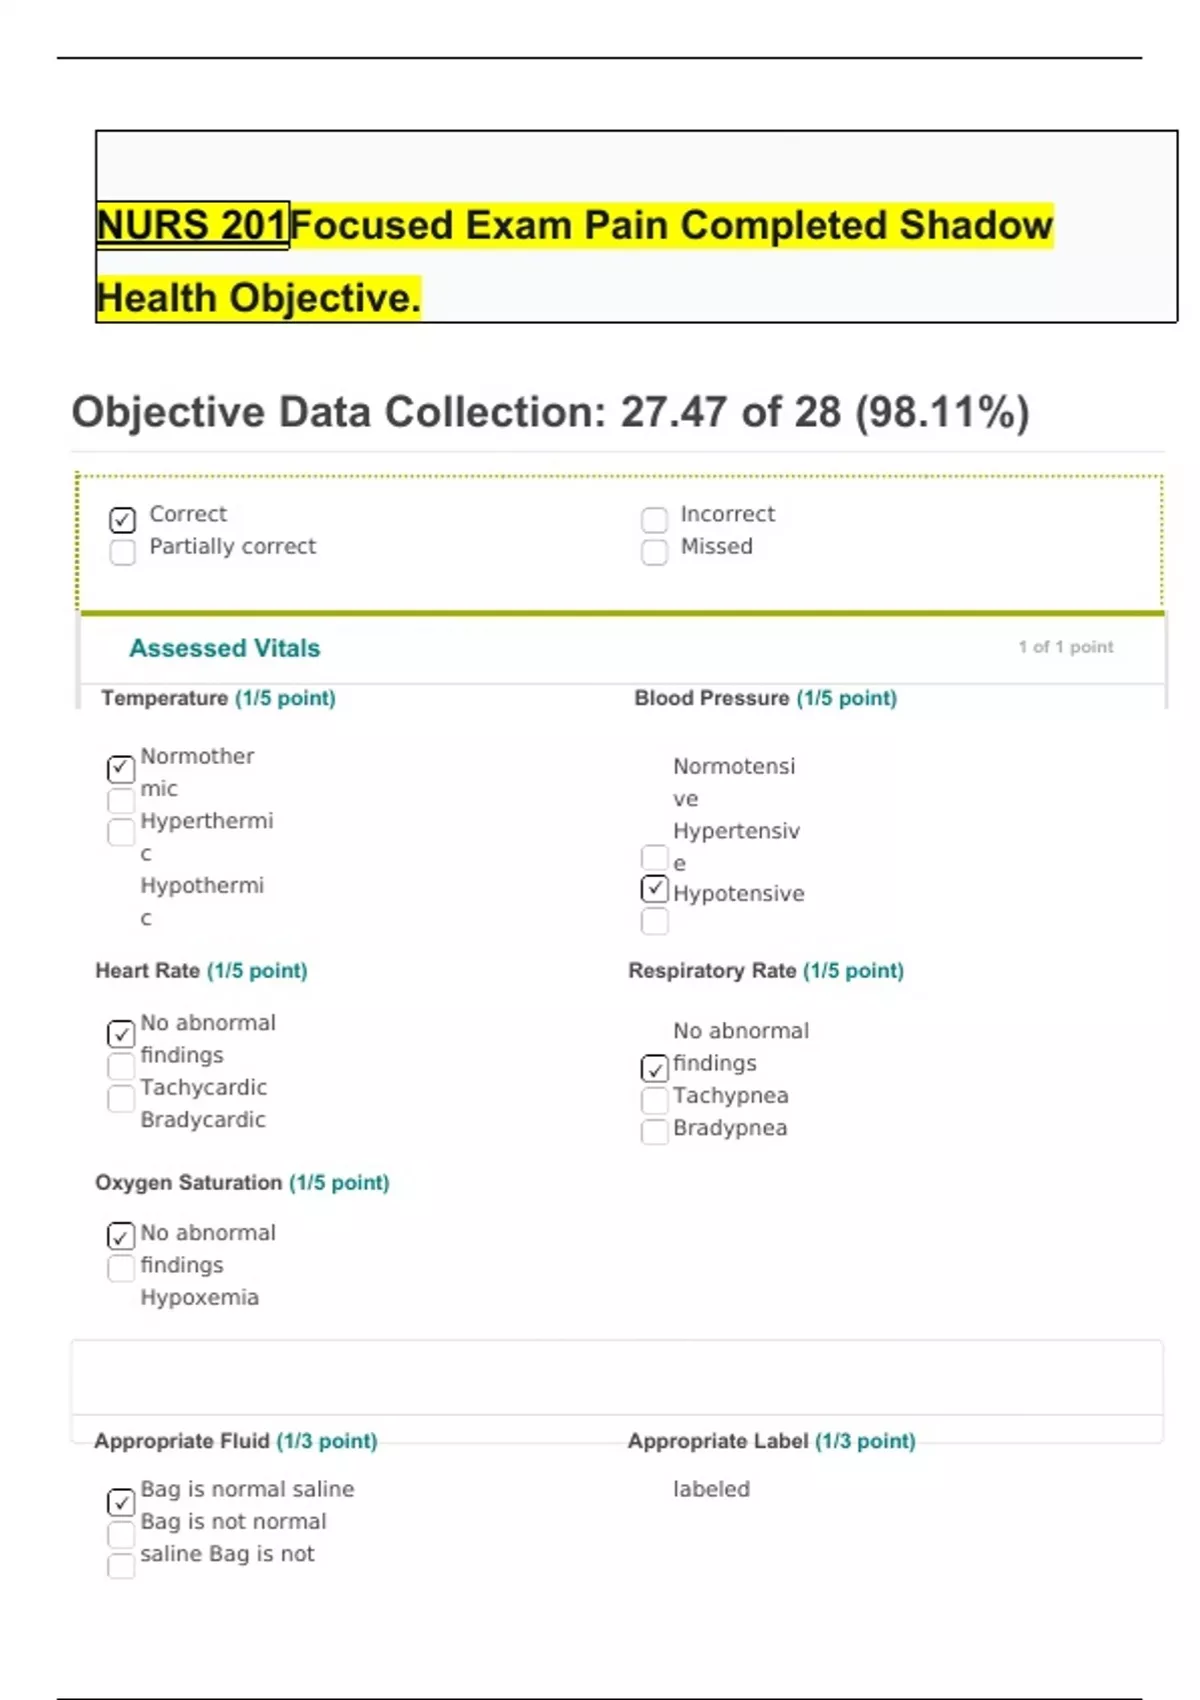Screen dimensions: 1200x1700
Task: Uncheck the checked box under Heart Rate
Action: click(121, 1034)
